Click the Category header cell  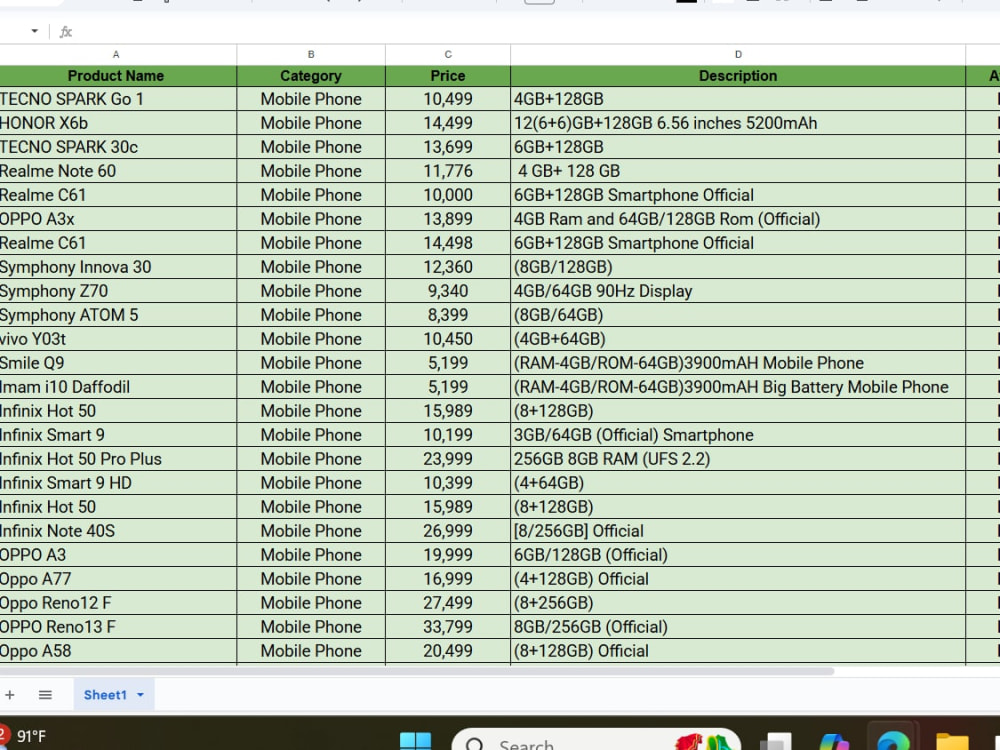(x=311, y=76)
